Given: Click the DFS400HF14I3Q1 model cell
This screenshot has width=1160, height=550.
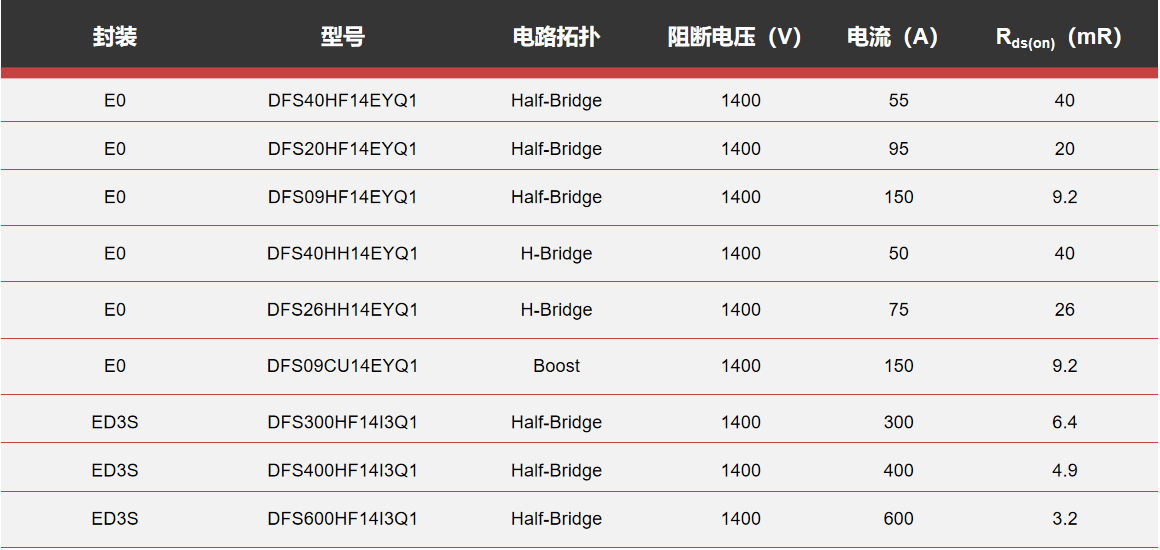Looking at the screenshot, I should (x=342, y=470).
